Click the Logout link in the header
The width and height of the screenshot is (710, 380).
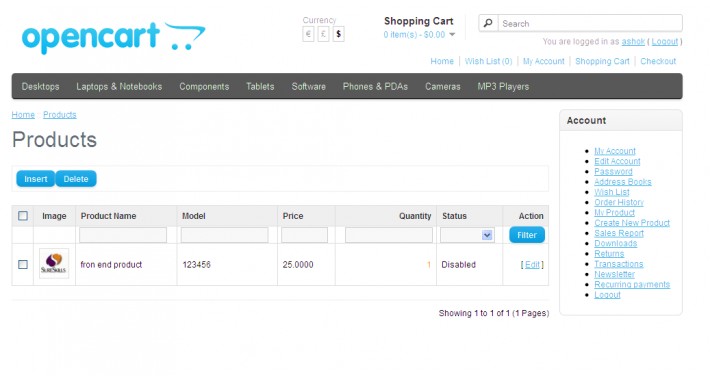(x=665, y=42)
